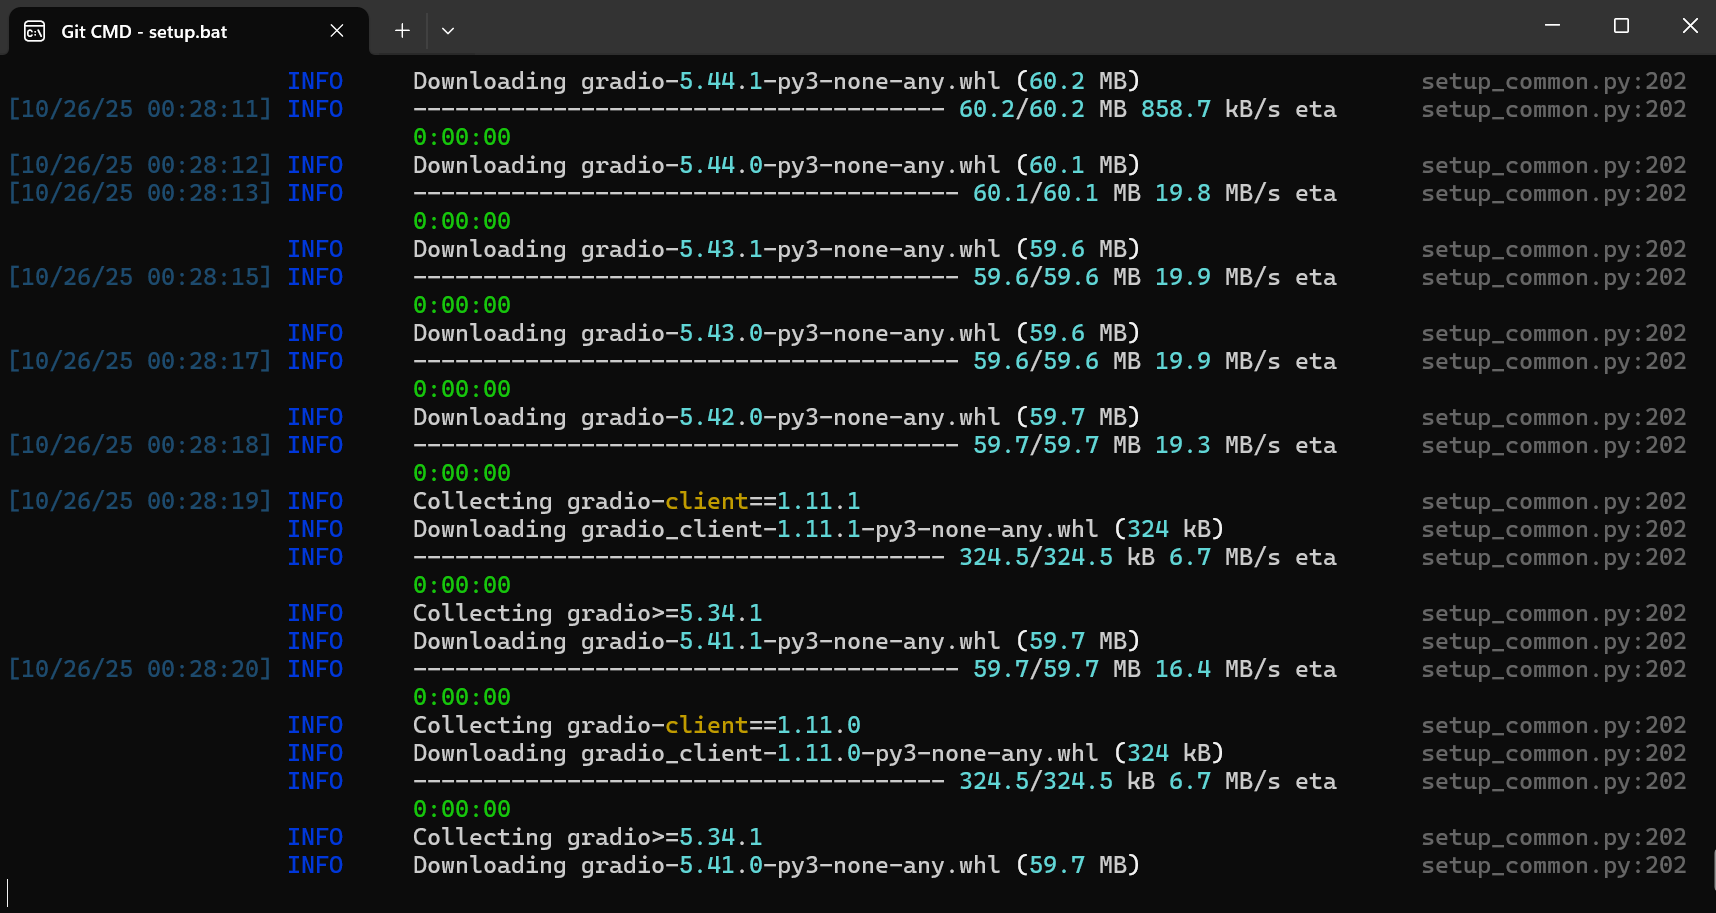Click the timestamp [10/26/25 00:28:13]
1716x913 pixels.
[x=140, y=193]
